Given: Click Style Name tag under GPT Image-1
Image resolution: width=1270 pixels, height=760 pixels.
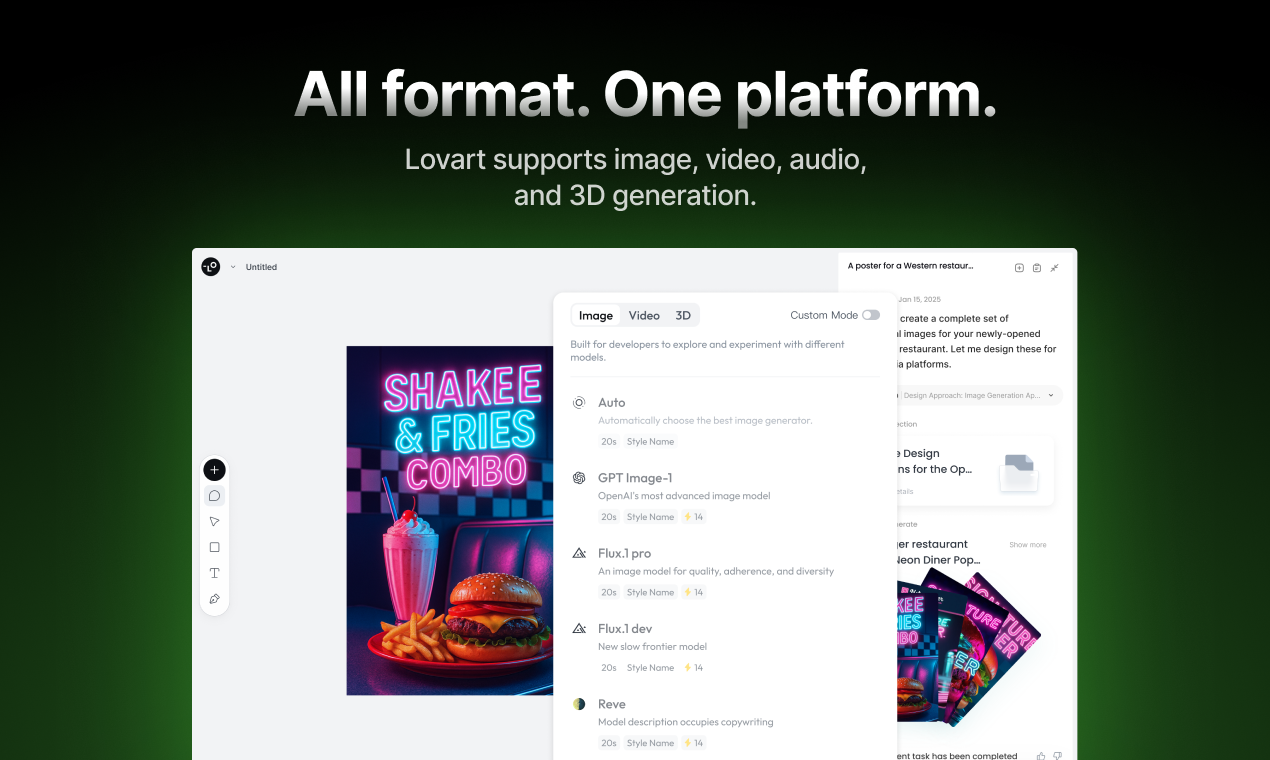Looking at the screenshot, I should [650, 517].
